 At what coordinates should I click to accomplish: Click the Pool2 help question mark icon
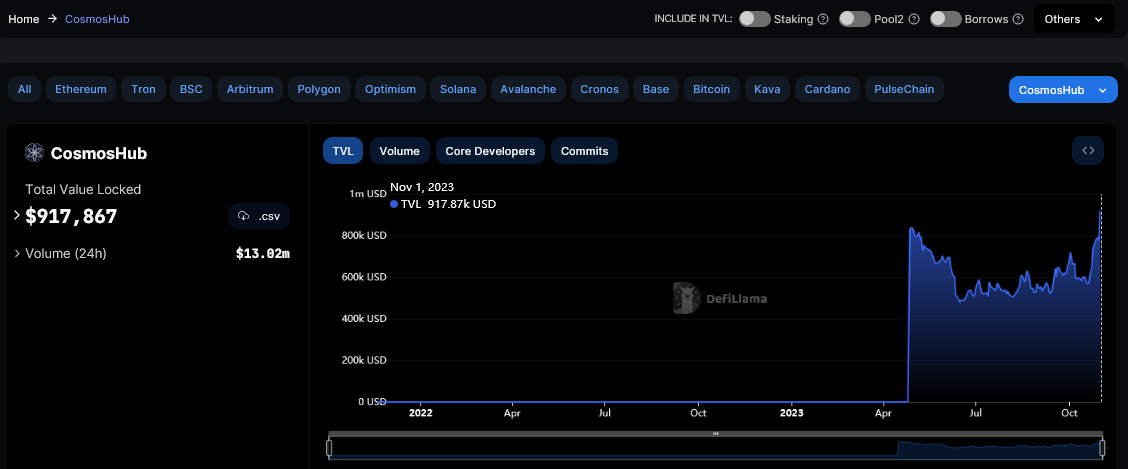click(913, 19)
